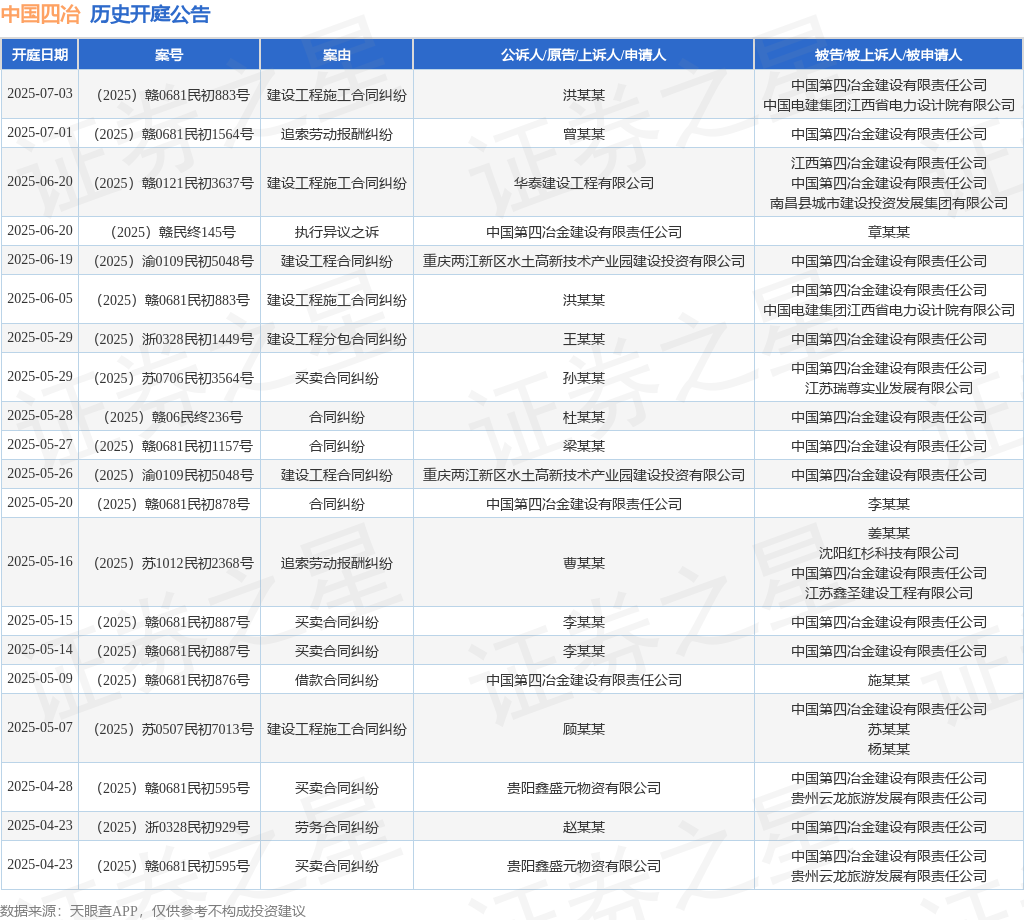Select case number (2025)赣0681民初876号
Screen dimensions: 1024x920
click(x=173, y=680)
